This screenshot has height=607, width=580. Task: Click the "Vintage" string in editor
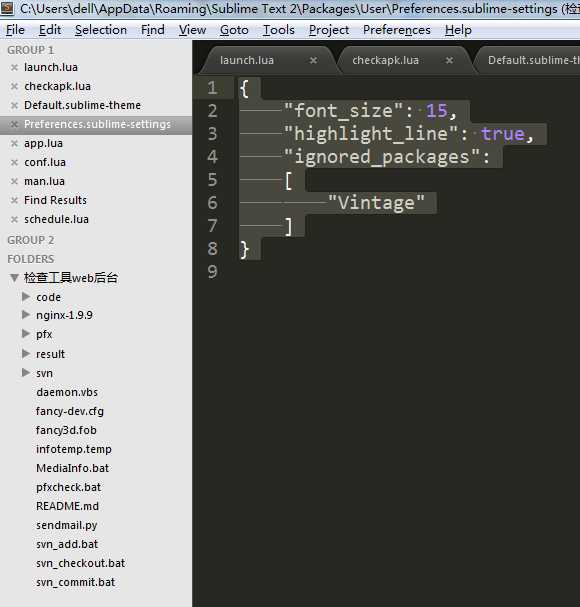pyautogui.click(x=376, y=203)
